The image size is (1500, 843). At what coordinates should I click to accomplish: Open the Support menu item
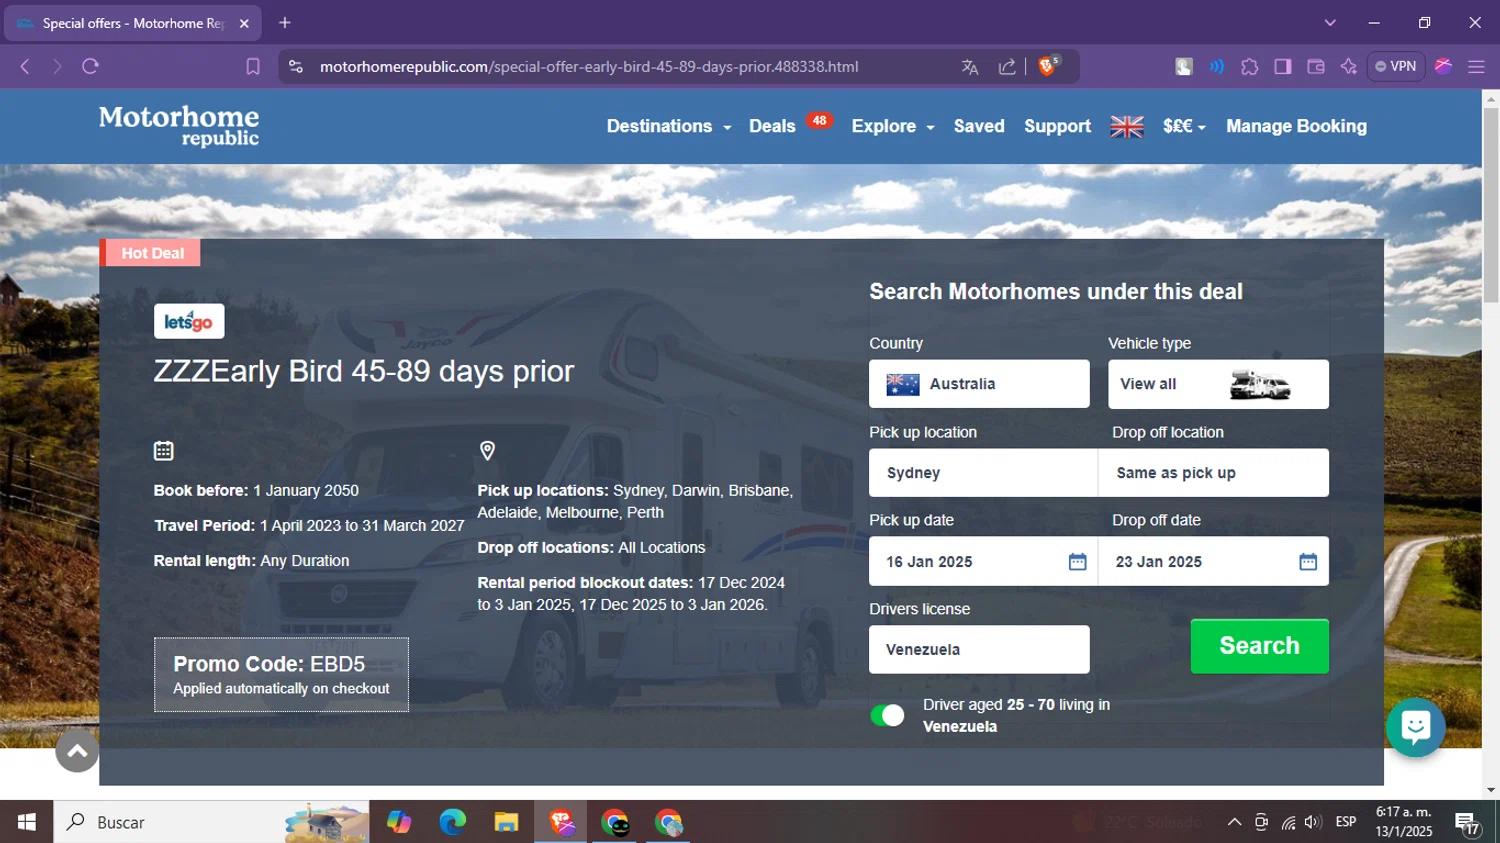pos(1057,127)
